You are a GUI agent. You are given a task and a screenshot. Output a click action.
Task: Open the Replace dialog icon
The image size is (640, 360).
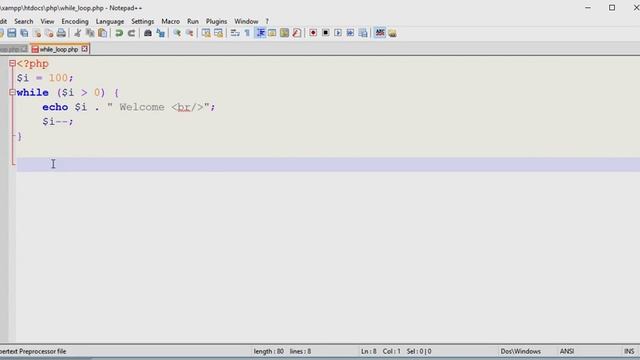pyautogui.click(x=160, y=33)
